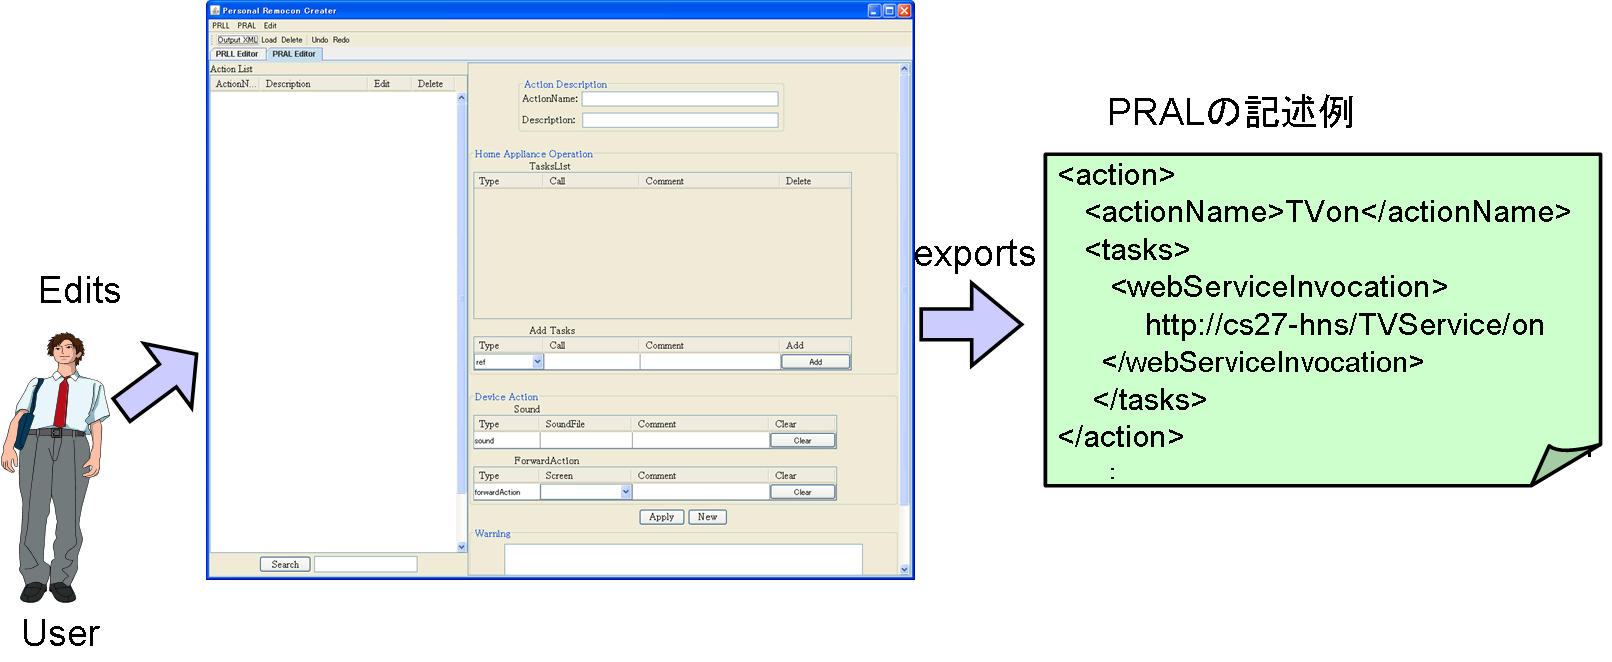Screen dimensions: 1612x662
Task: Focus the ActionName input field
Action: point(679,99)
